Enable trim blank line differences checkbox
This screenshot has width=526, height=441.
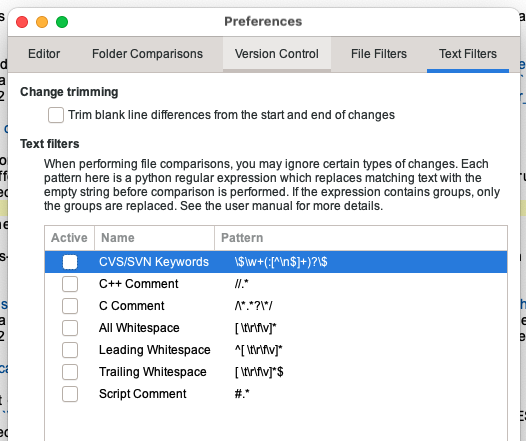click(56, 115)
